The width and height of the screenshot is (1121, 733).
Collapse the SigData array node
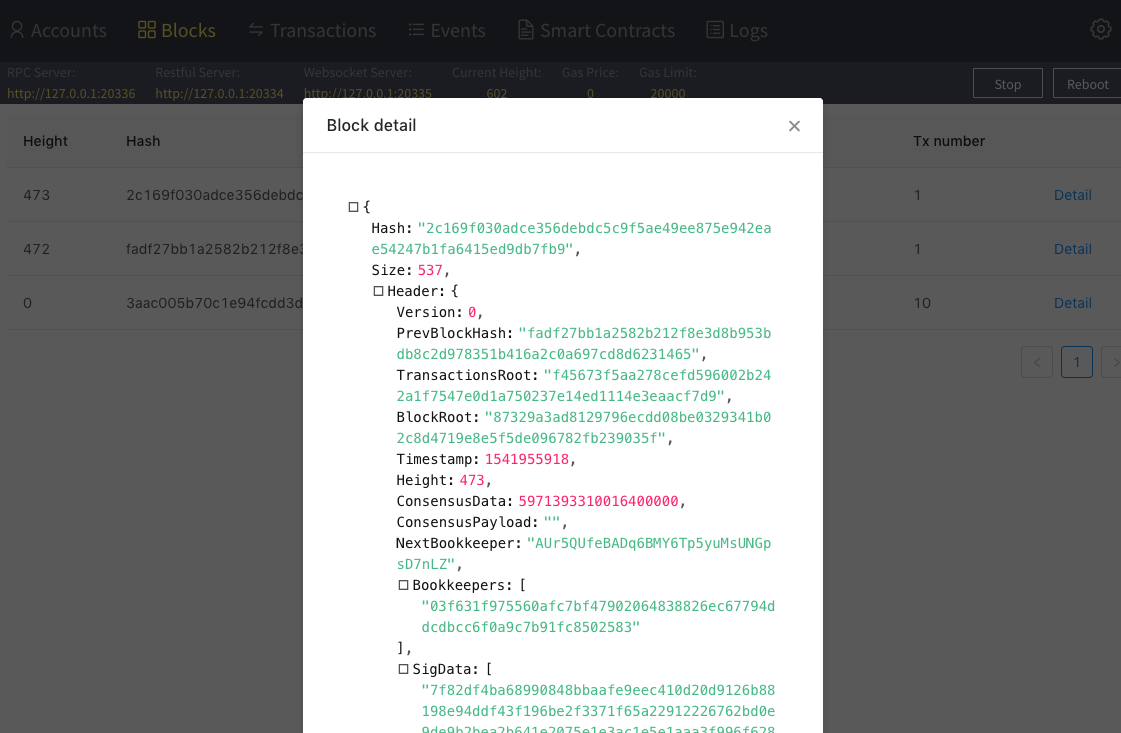pyautogui.click(x=403, y=669)
